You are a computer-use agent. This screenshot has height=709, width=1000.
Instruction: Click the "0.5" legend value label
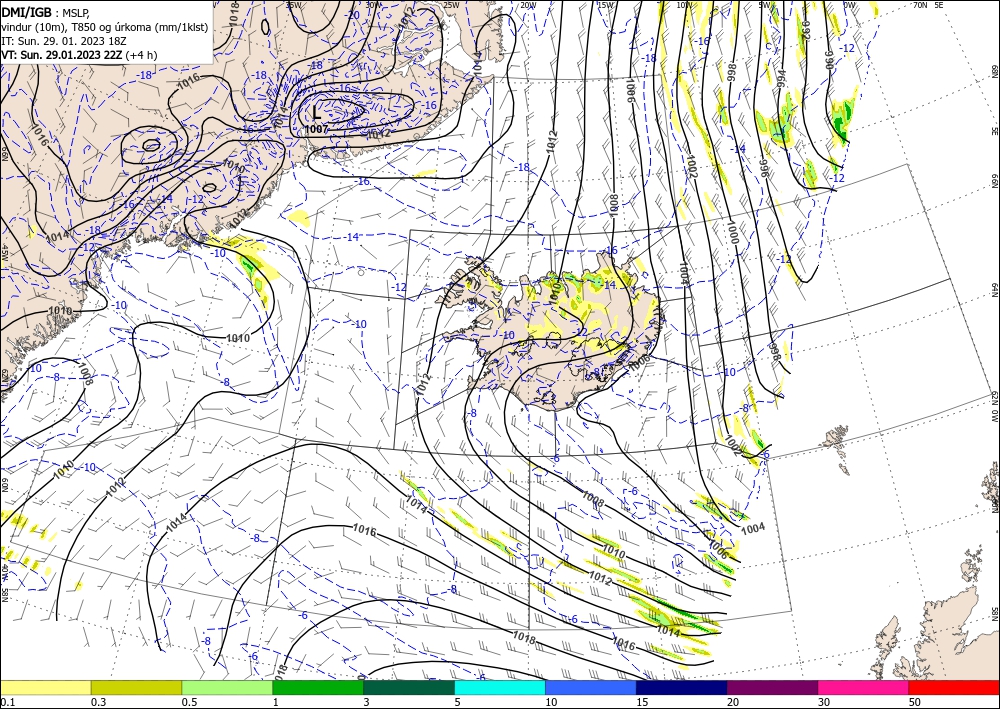(189, 702)
